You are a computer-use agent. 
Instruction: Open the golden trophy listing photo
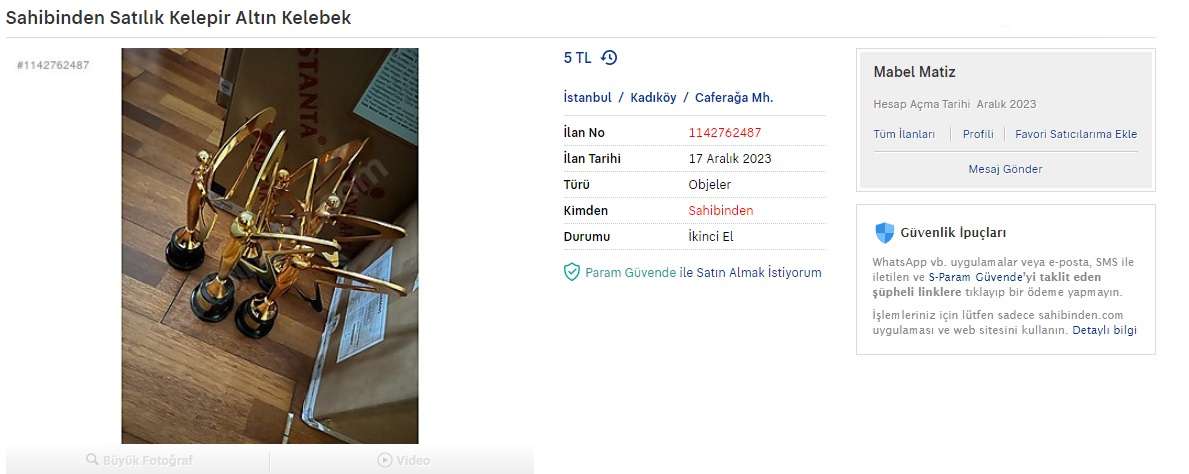pos(270,246)
